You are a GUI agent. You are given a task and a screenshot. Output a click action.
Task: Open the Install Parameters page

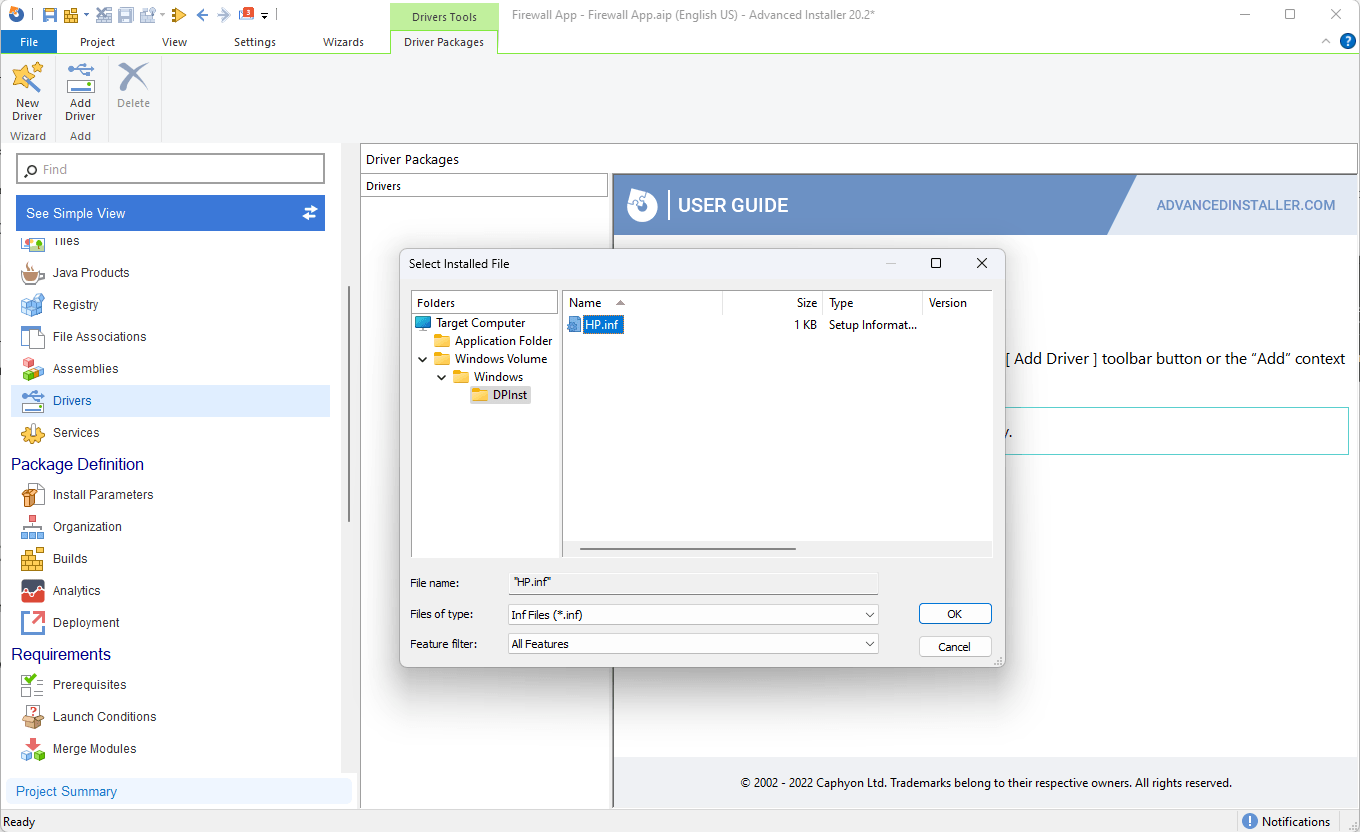click(x=103, y=495)
